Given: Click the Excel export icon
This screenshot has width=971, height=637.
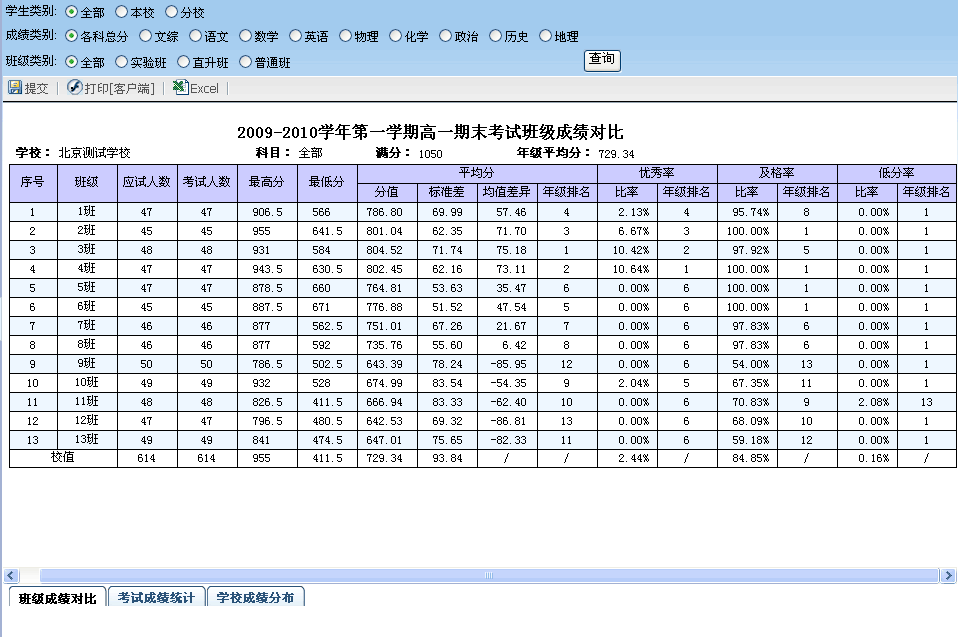Looking at the screenshot, I should pos(180,87).
